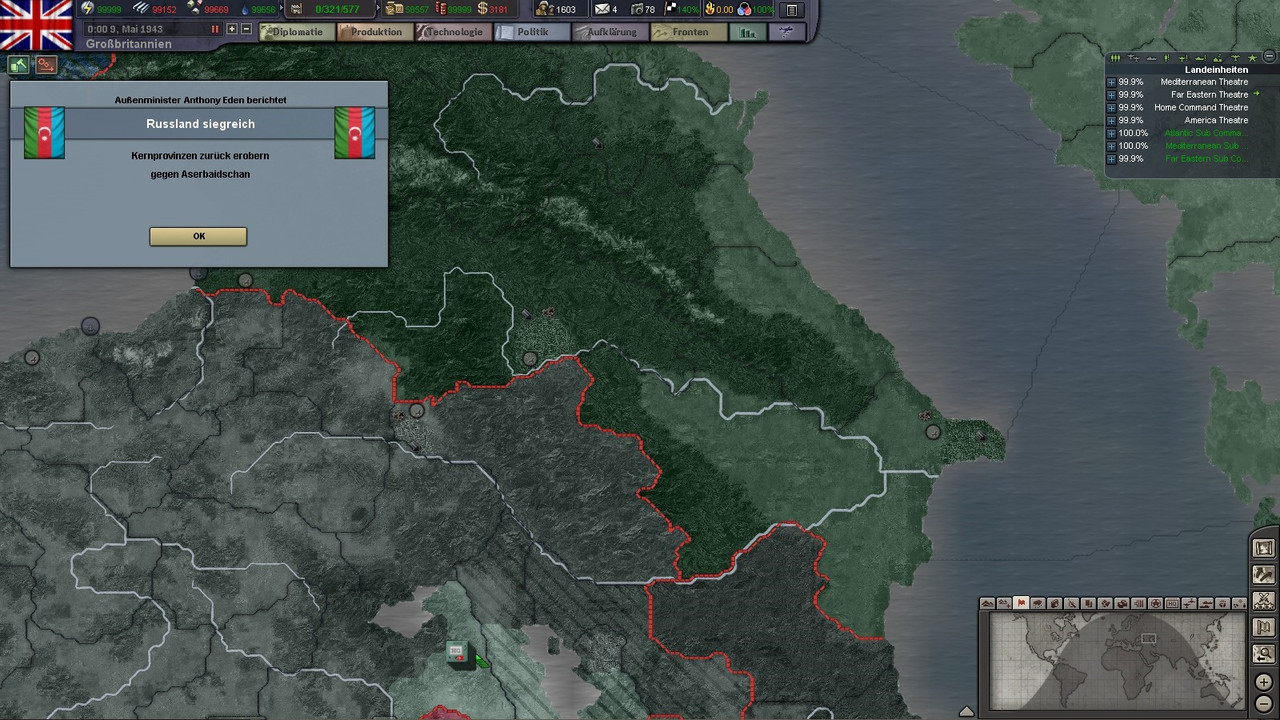Open the Politik screen
Viewport: 1280px width, 720px height.
coord(532,32)
